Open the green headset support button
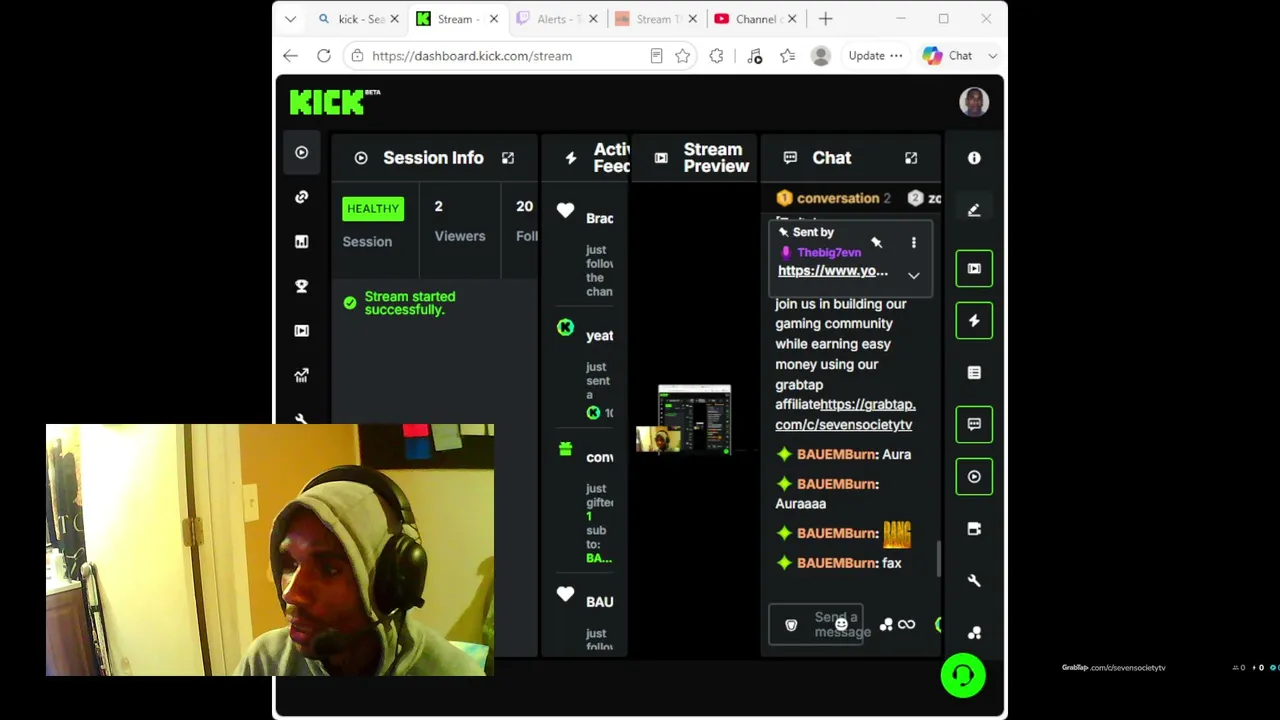This screenshot has height=720, width=1280. (x=963, y=675)
